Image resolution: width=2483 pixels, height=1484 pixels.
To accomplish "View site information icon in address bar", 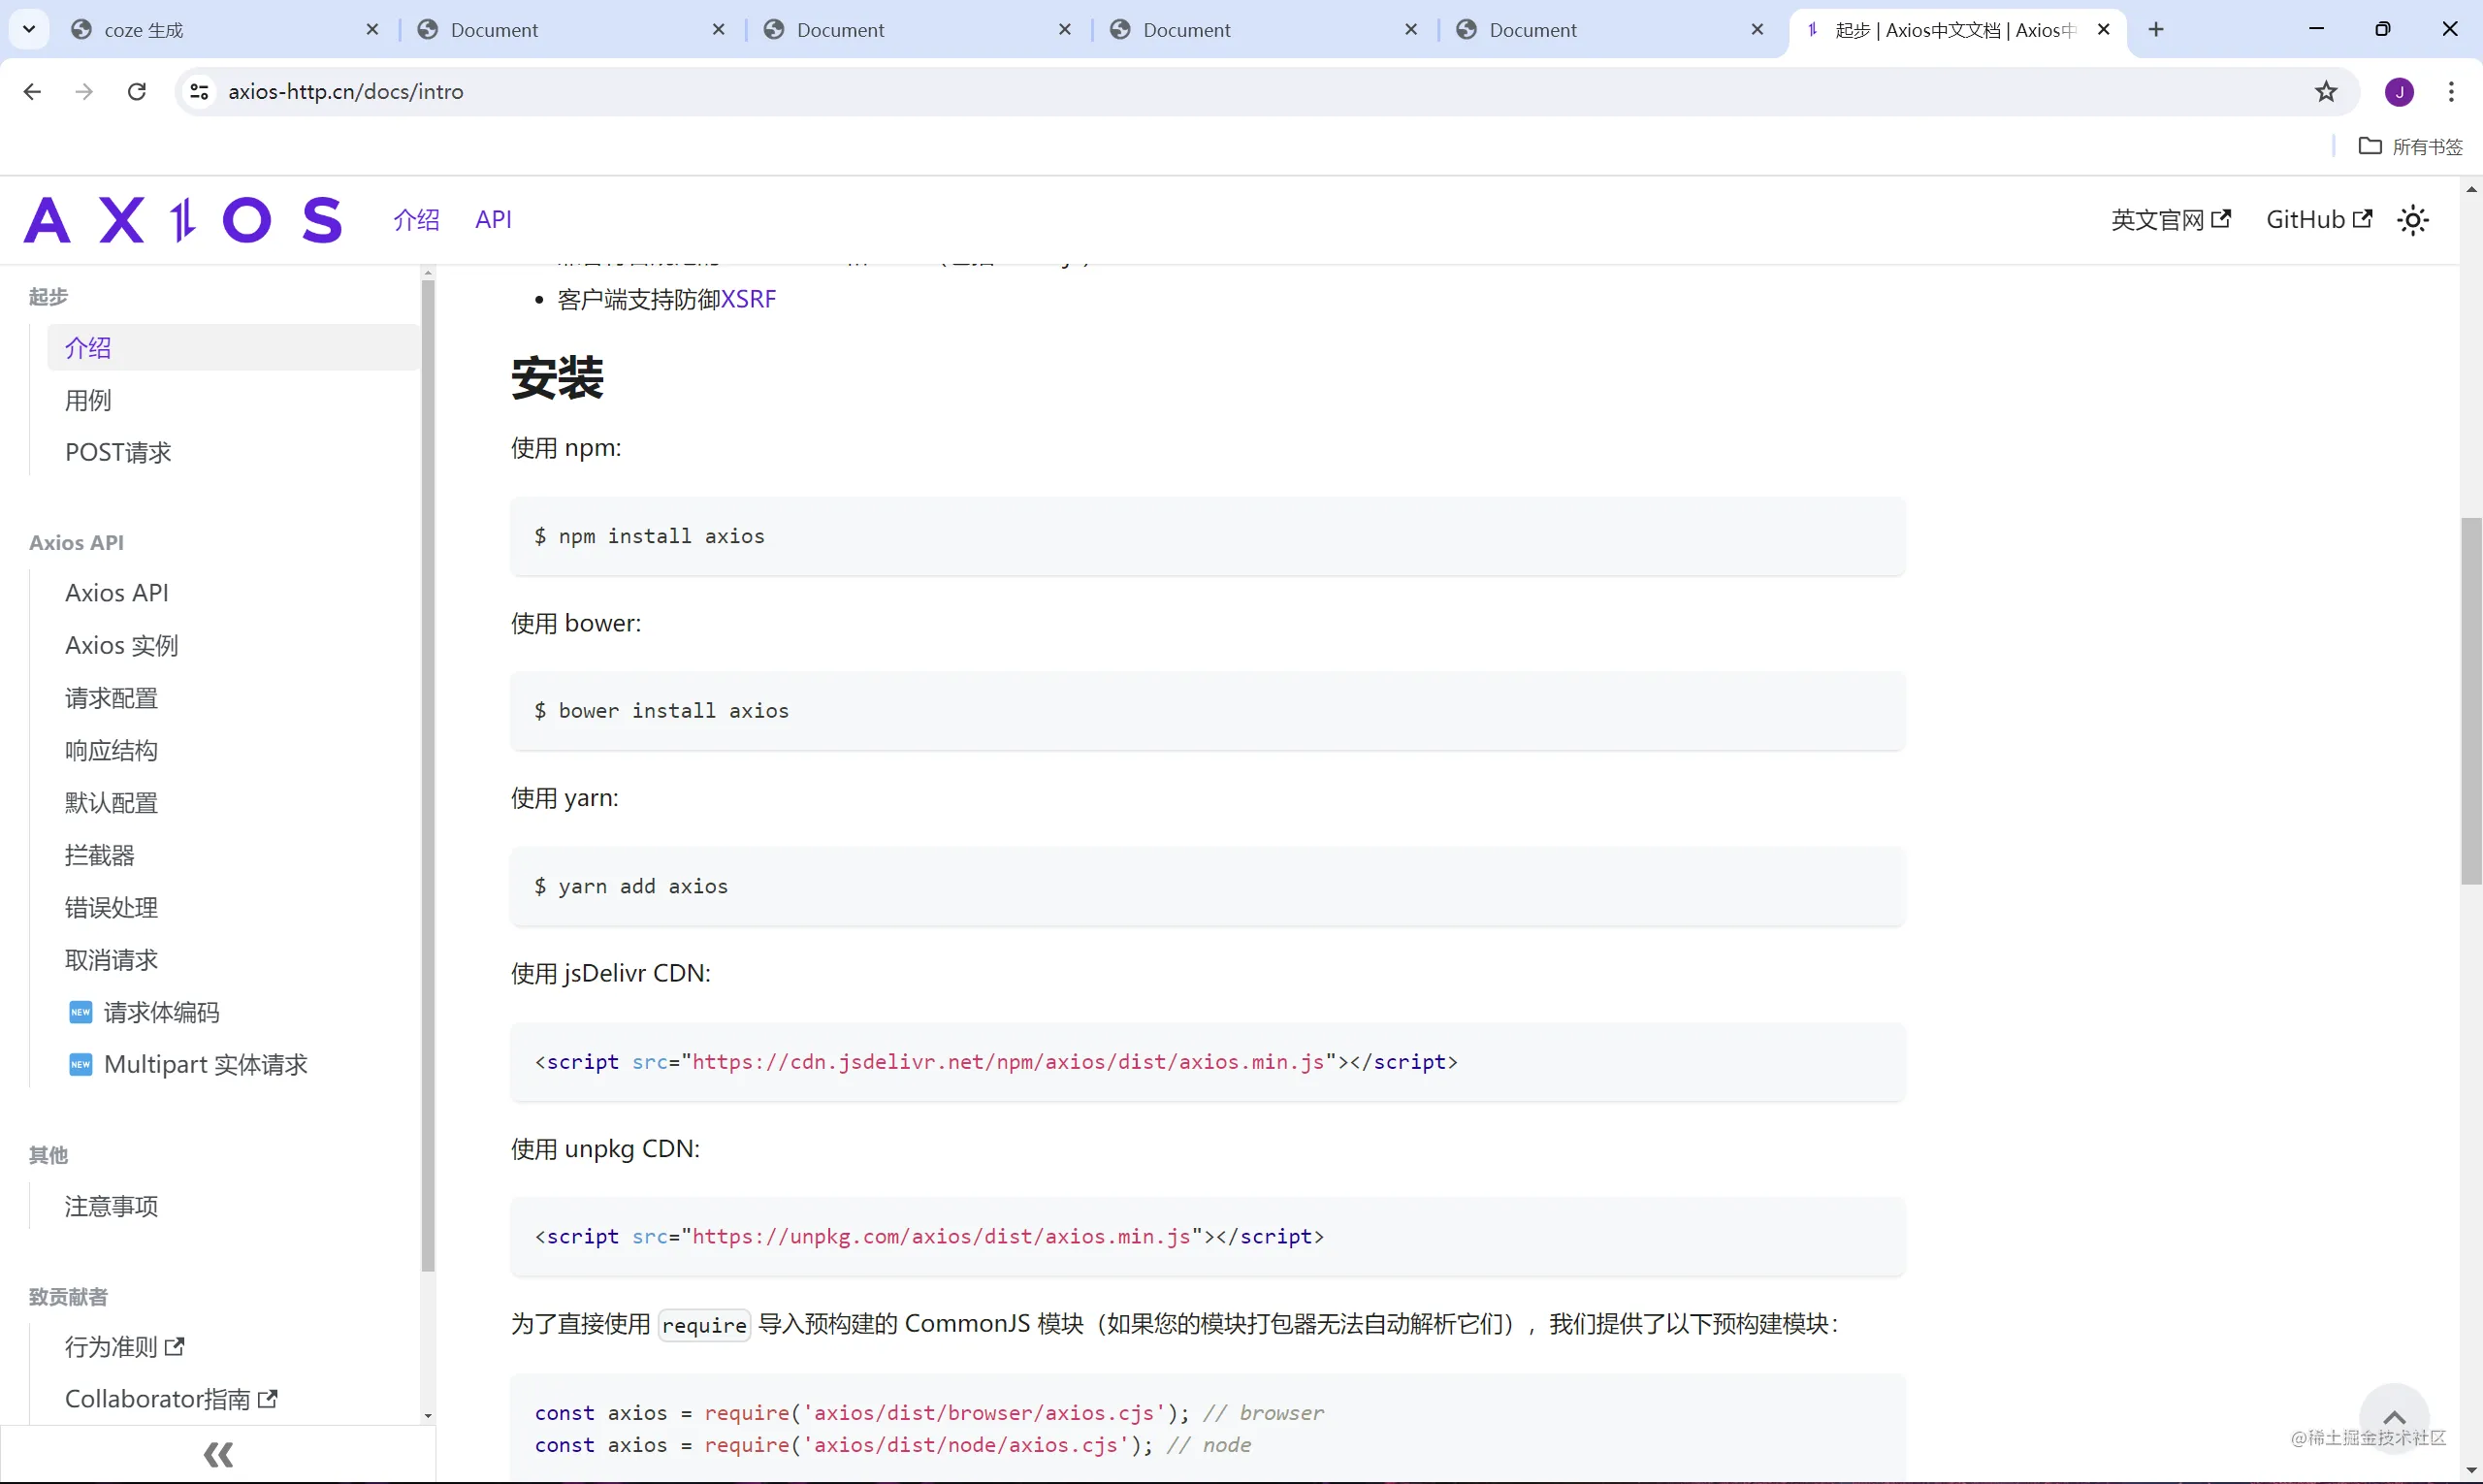I will 199,92.
